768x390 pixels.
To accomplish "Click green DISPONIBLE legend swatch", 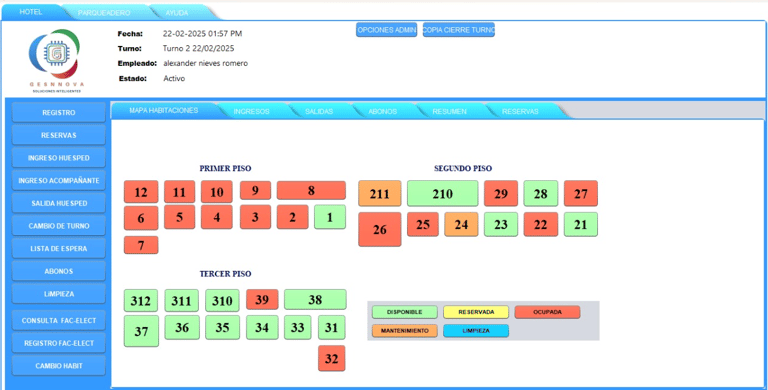I will (x=405, y=312).
